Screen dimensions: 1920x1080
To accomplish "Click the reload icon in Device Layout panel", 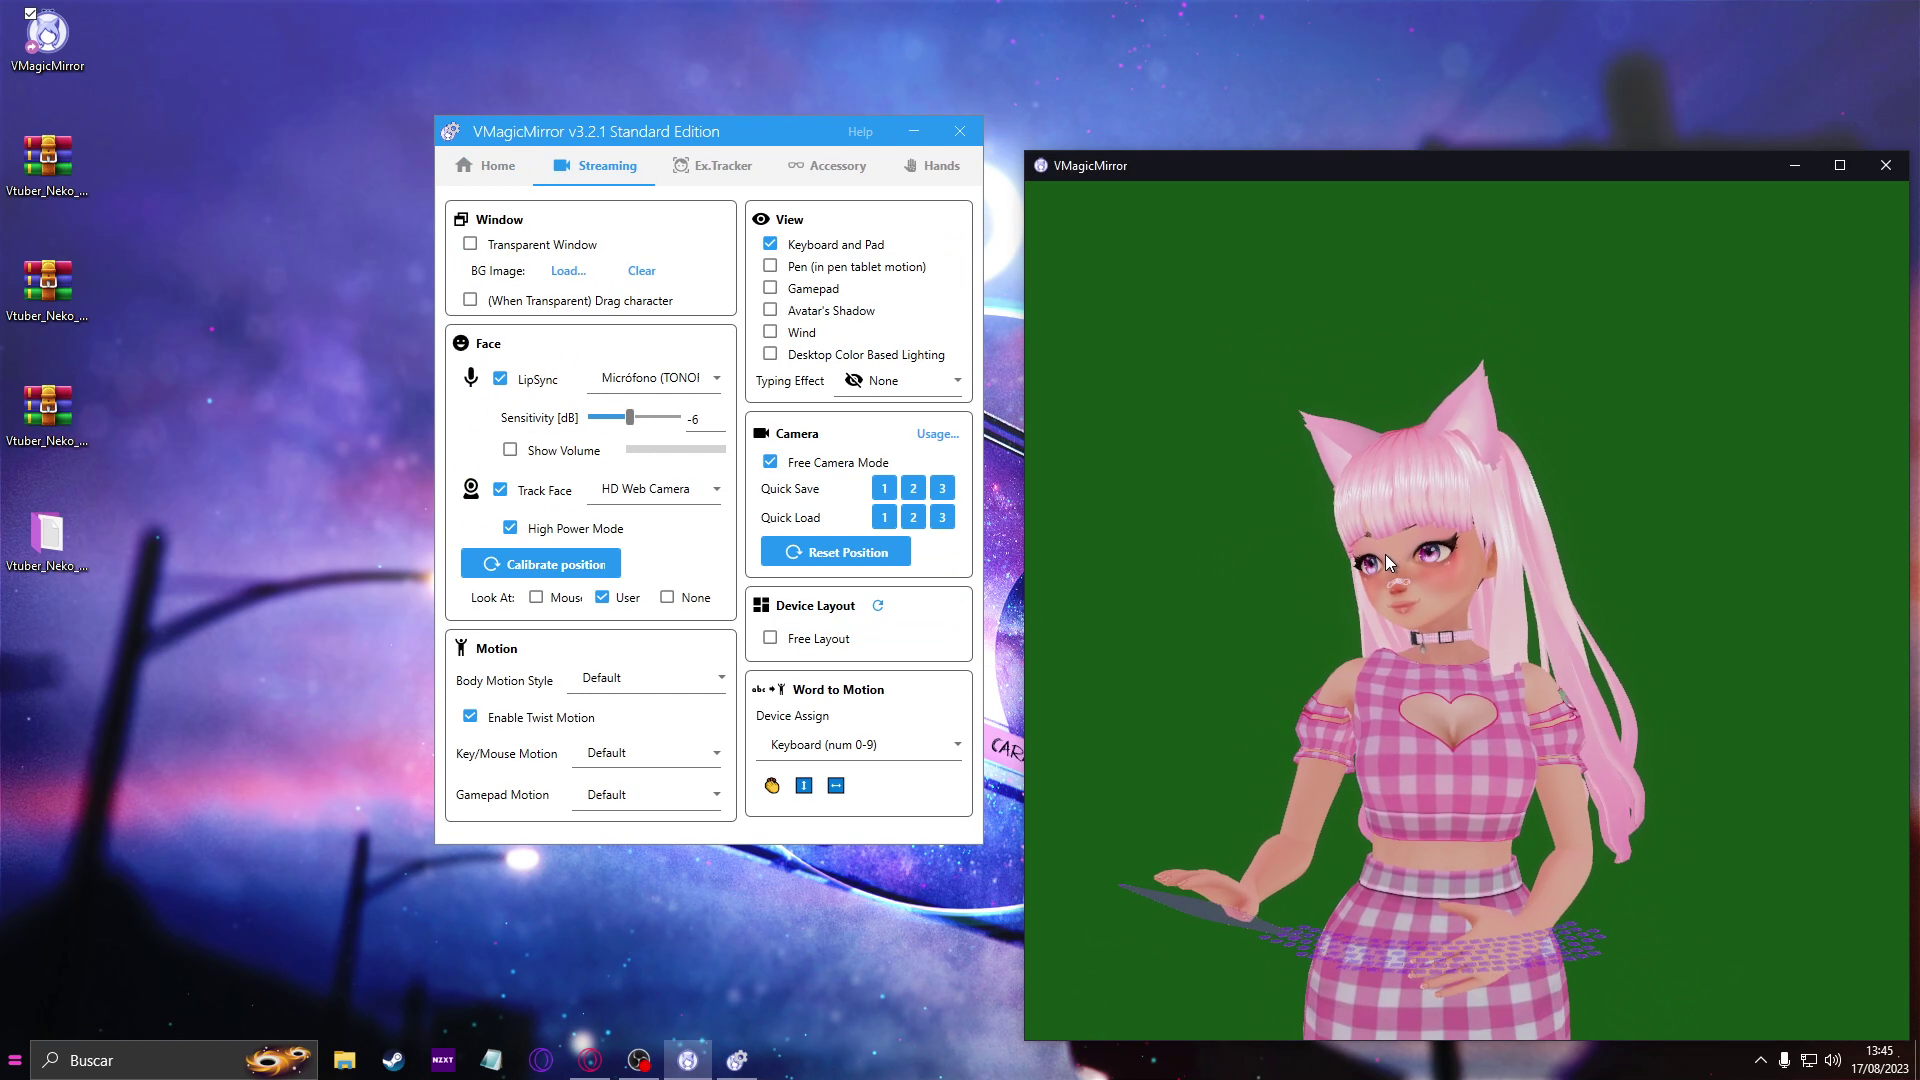I will pos(878,605).
